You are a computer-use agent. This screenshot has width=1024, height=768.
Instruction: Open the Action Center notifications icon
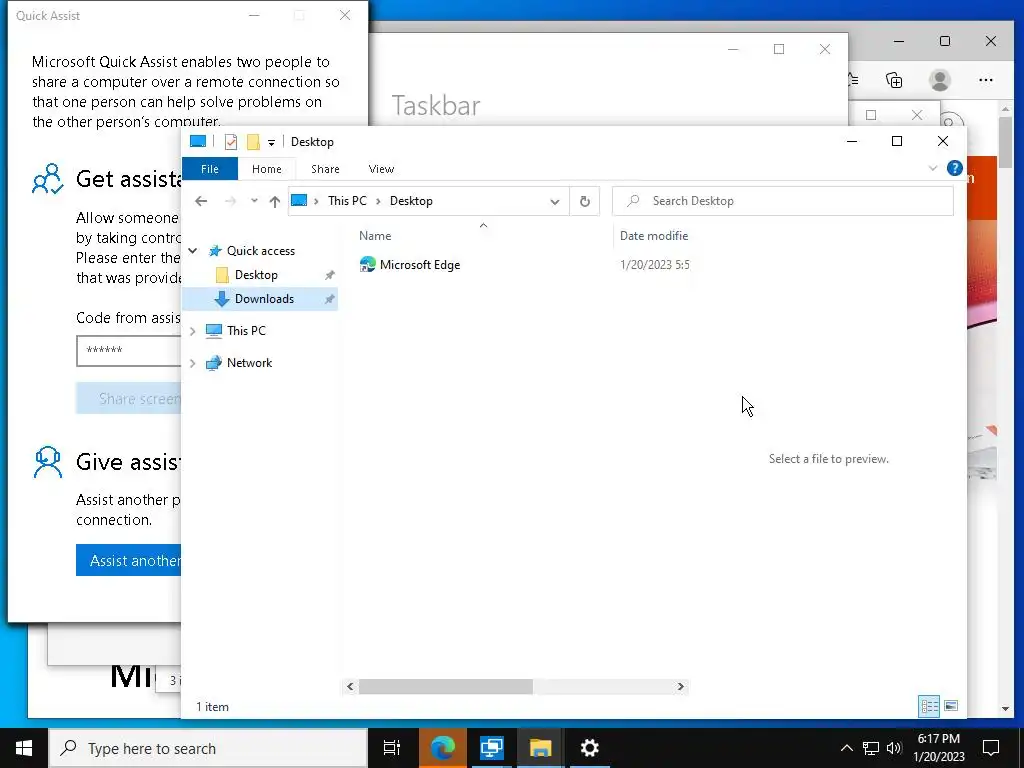pyautogui.click(x=991, y=748)
